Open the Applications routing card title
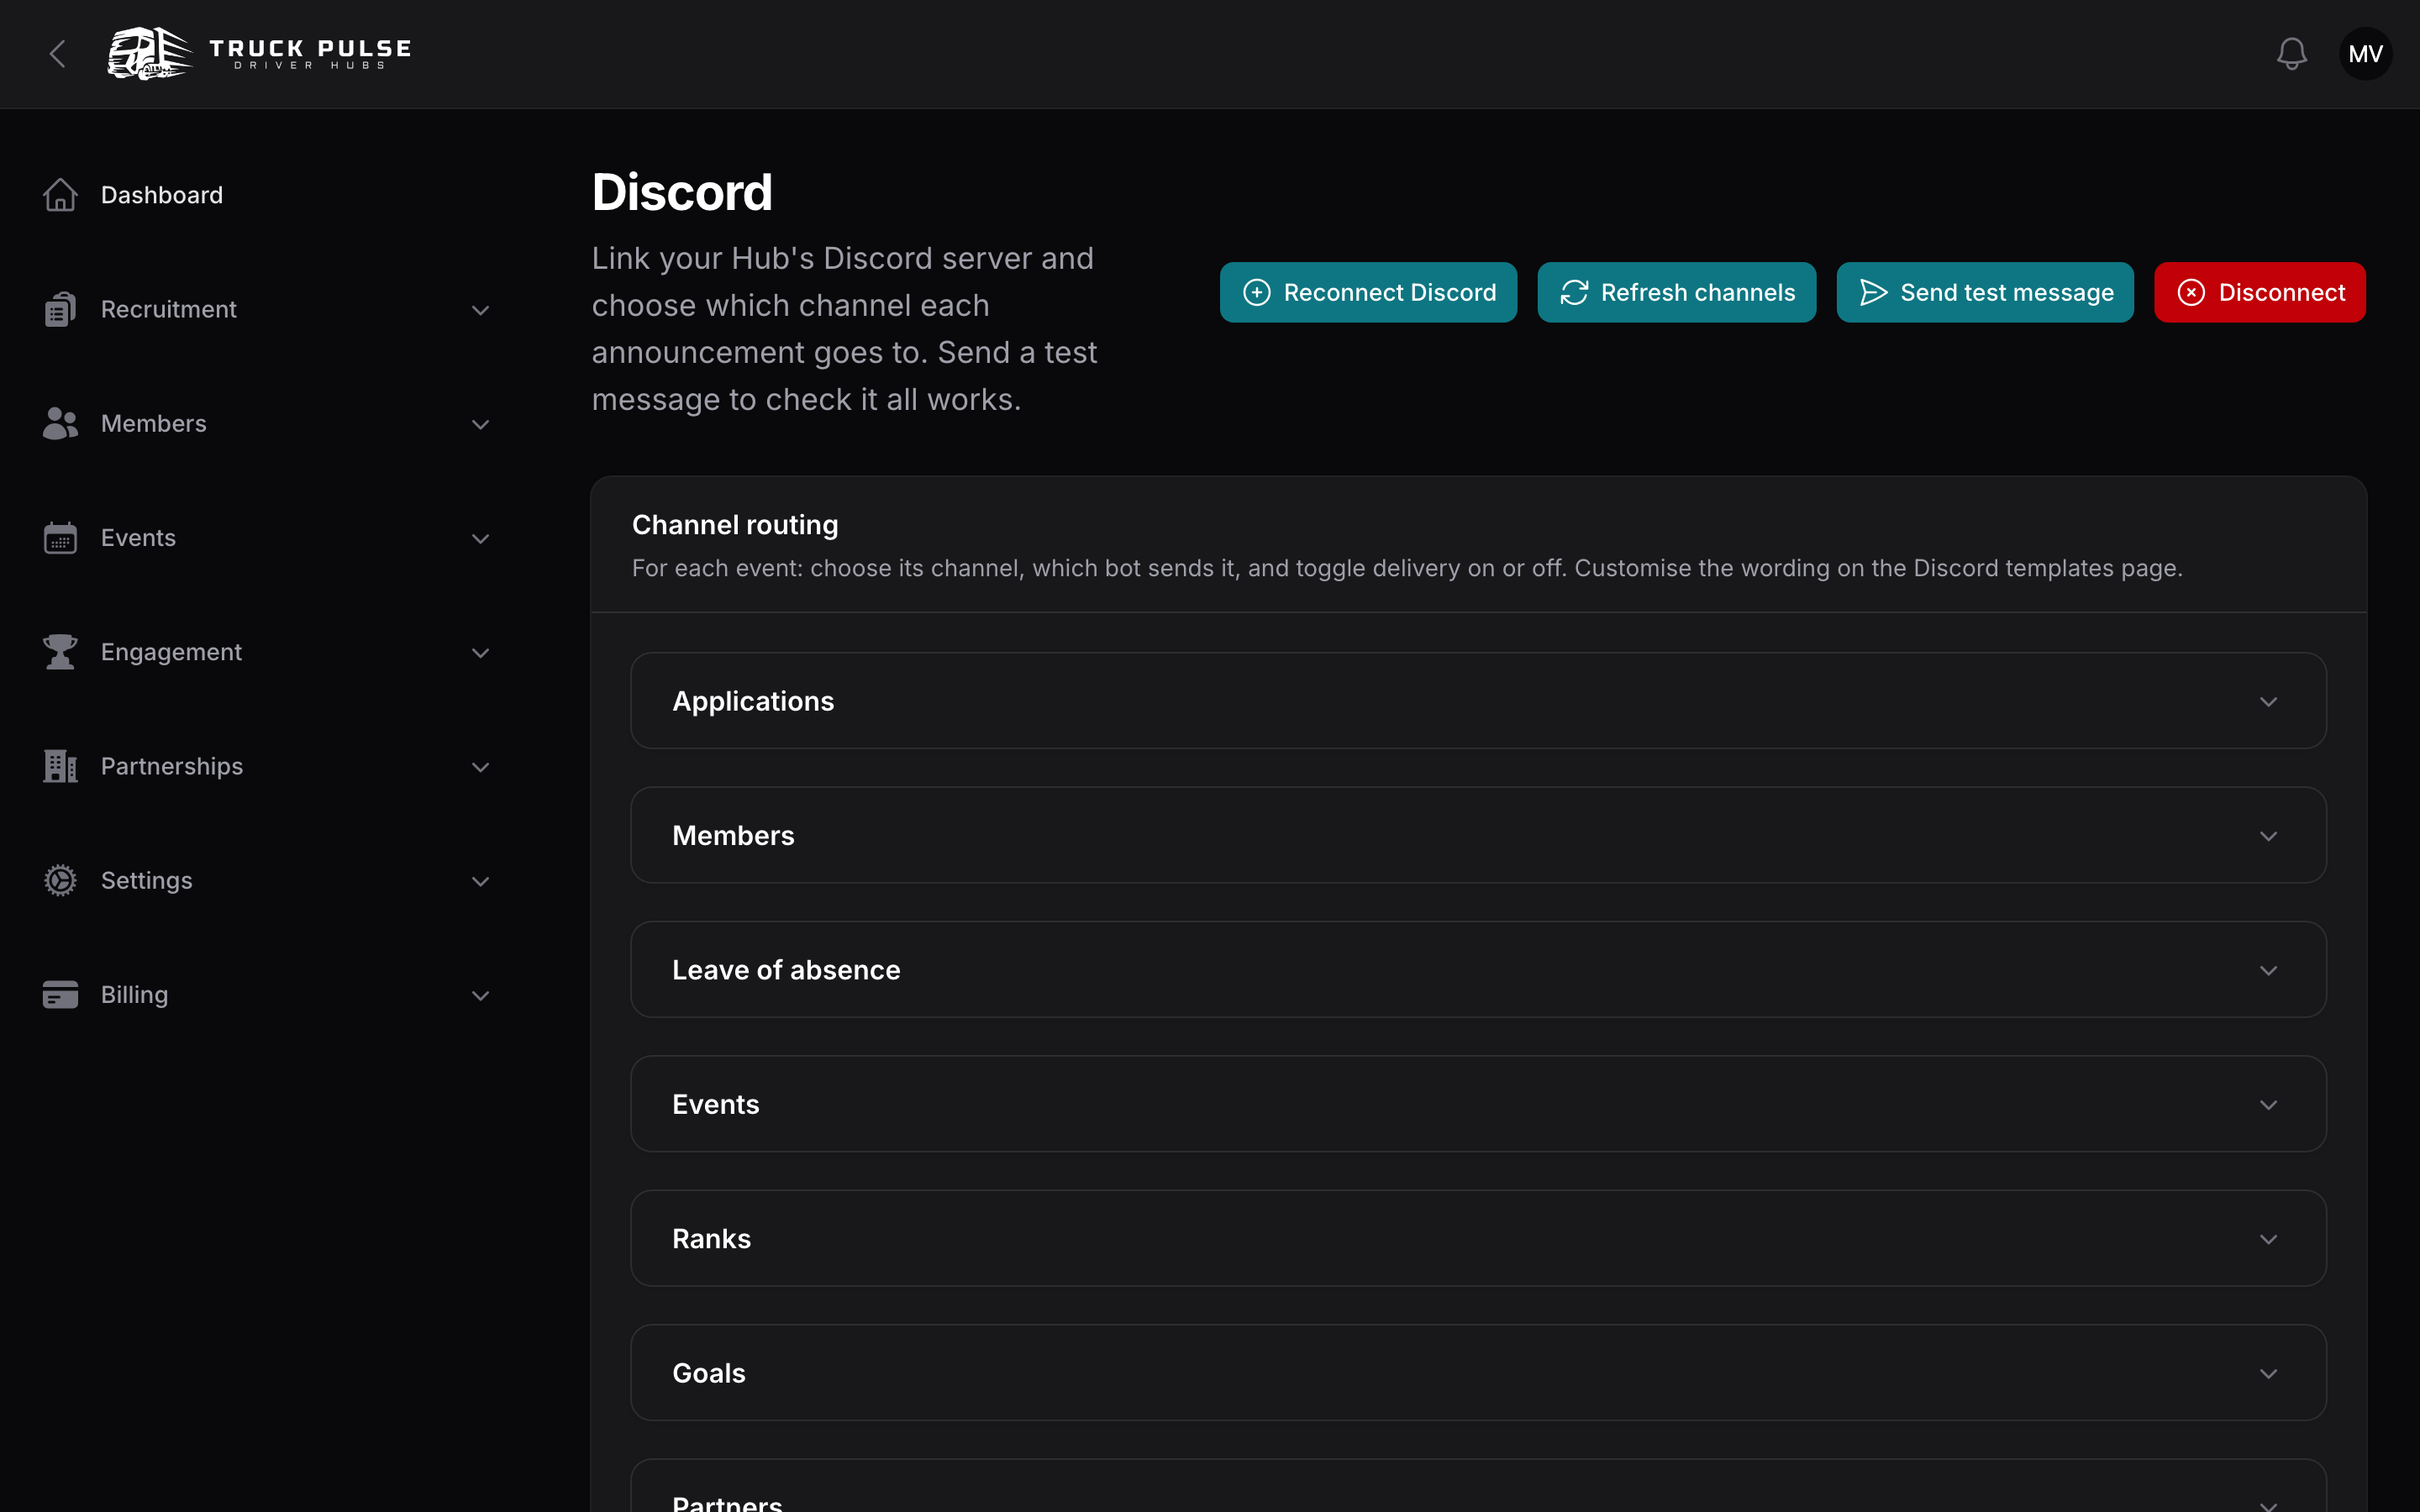This screenshot has height=1512, width=2420. 753,701
